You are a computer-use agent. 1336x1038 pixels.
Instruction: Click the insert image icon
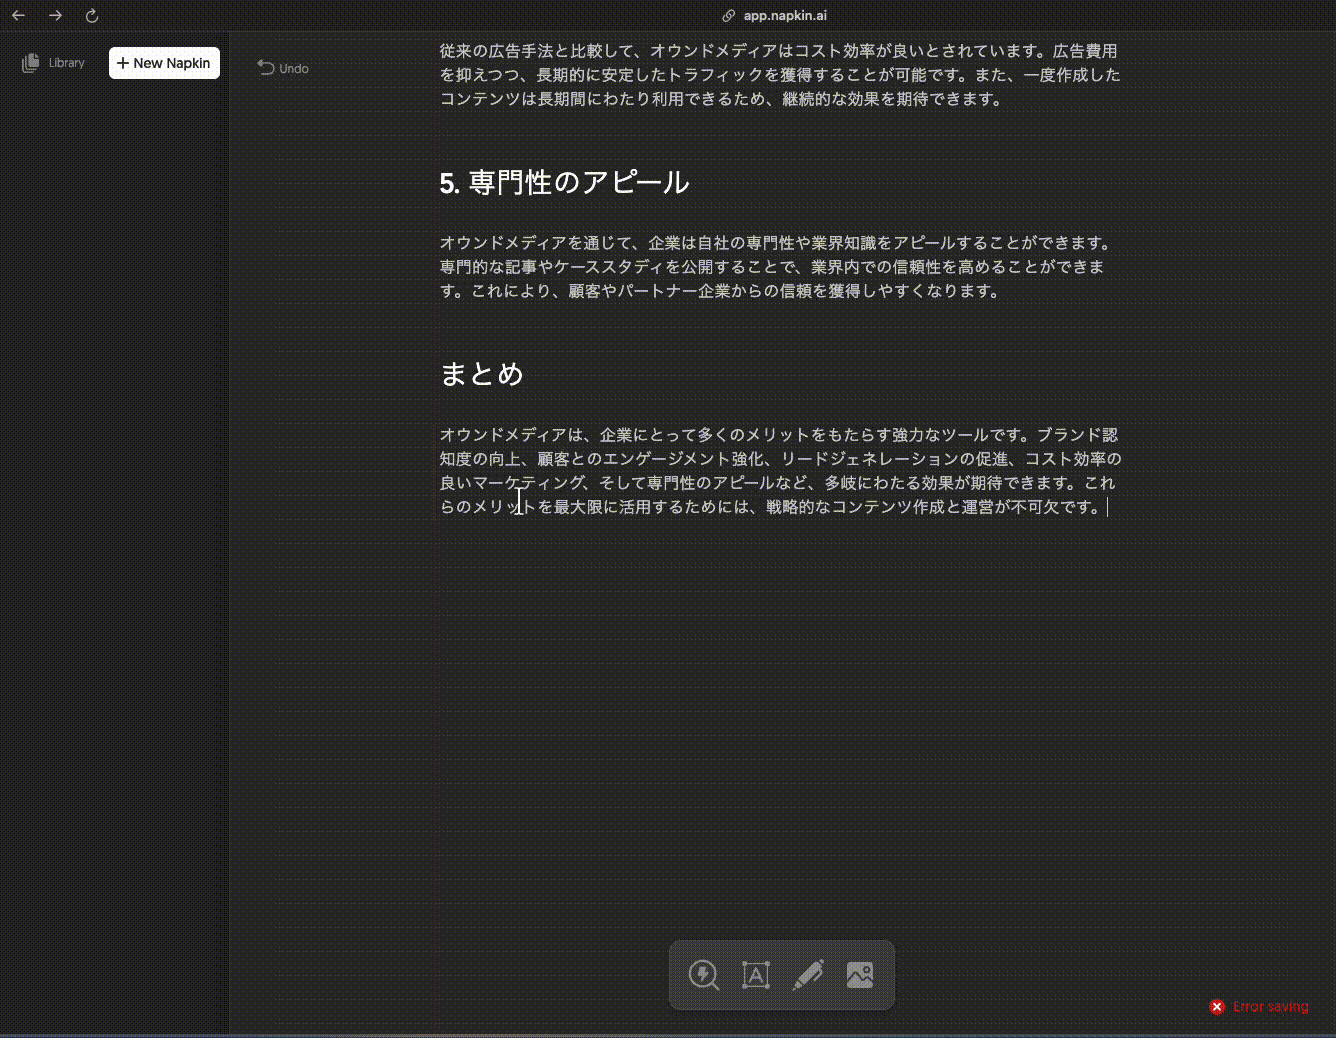pos(860,975)
